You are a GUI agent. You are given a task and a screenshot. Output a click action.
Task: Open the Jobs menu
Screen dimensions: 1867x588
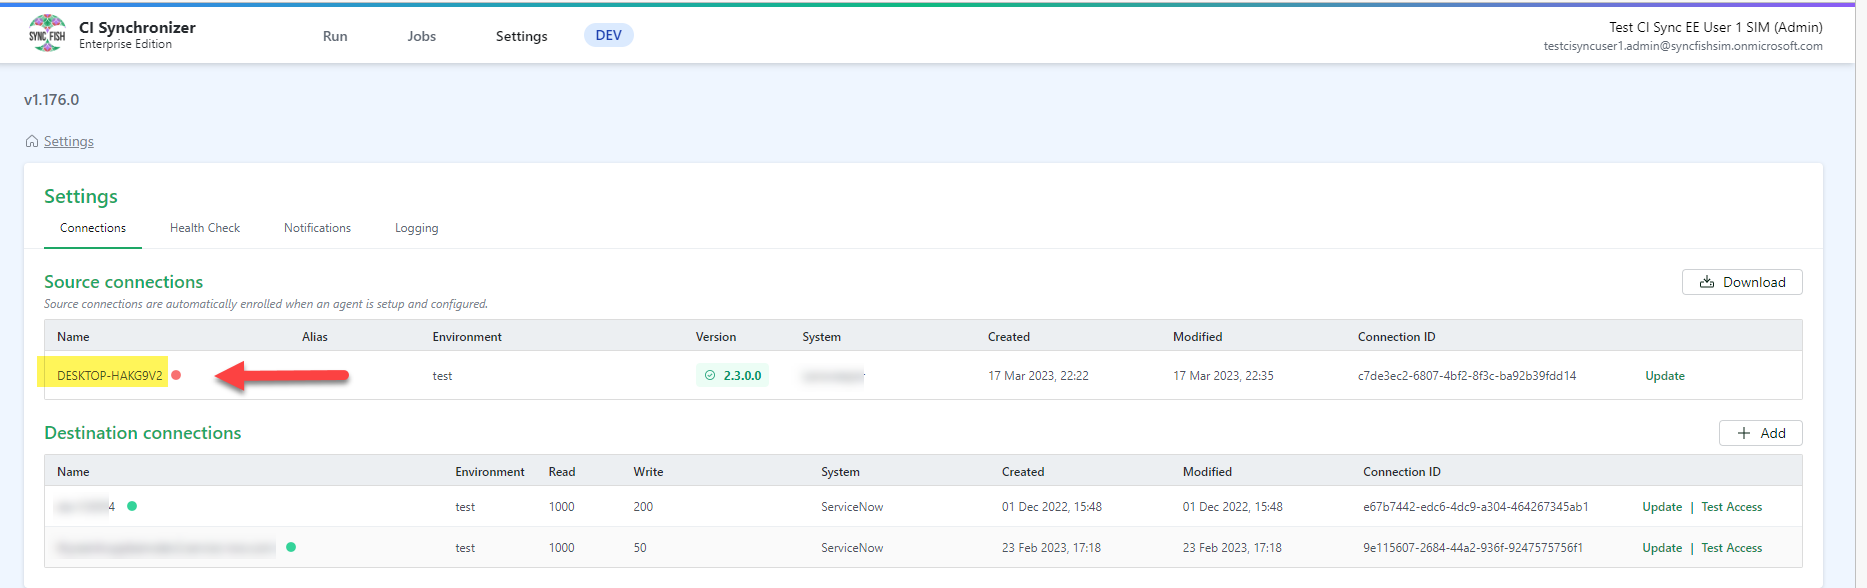[422, 36]
